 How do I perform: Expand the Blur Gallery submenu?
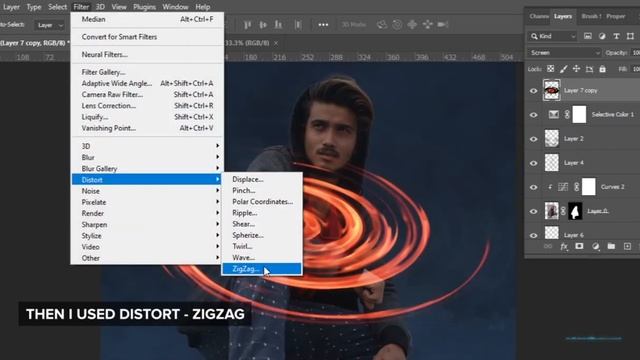(147, 169)
